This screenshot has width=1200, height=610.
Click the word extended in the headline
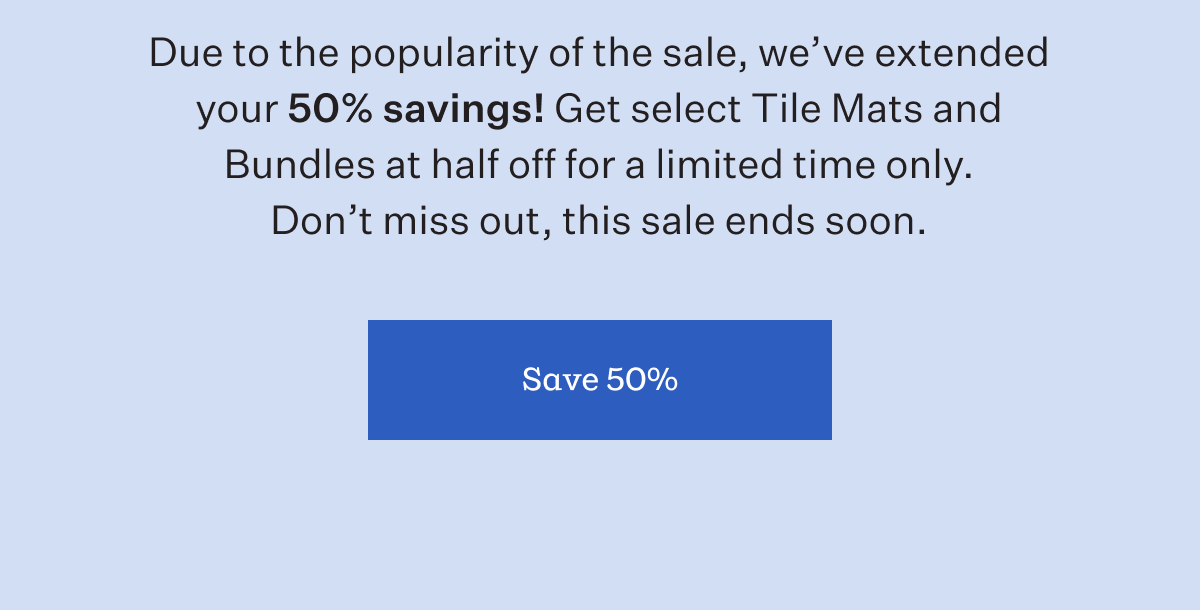[960, 52]
